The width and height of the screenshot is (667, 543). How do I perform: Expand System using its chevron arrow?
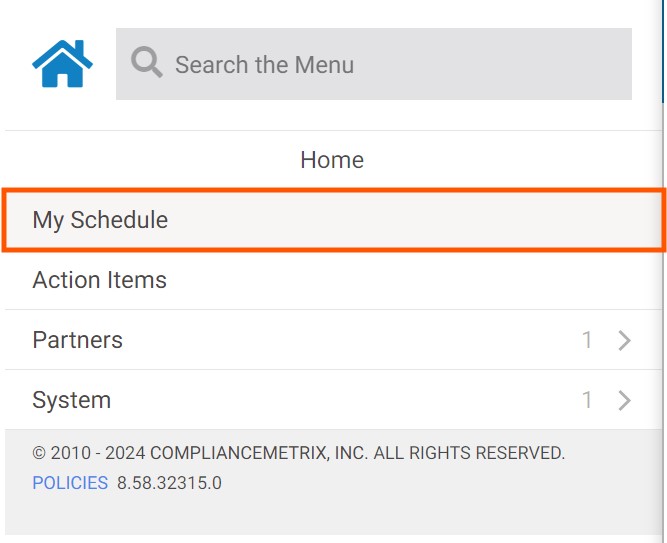point(625,400)
